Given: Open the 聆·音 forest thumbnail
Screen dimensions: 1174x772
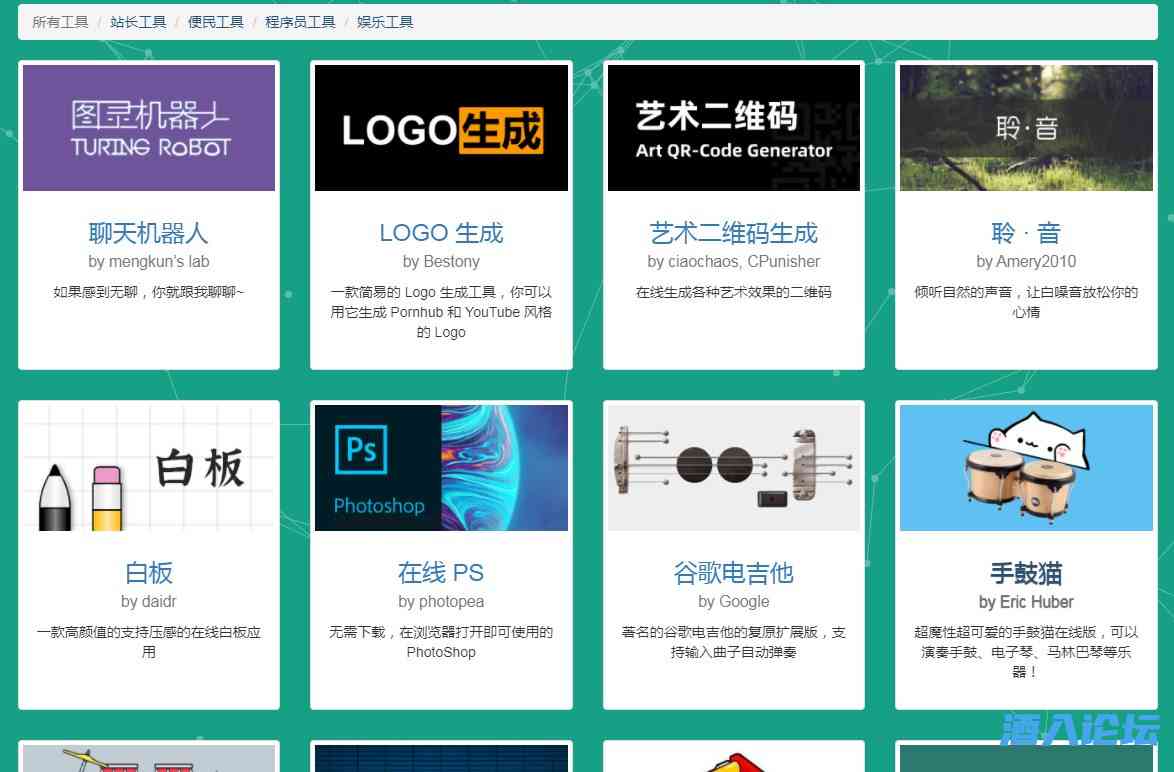Looking at the screenshot, I should 1026,128.
